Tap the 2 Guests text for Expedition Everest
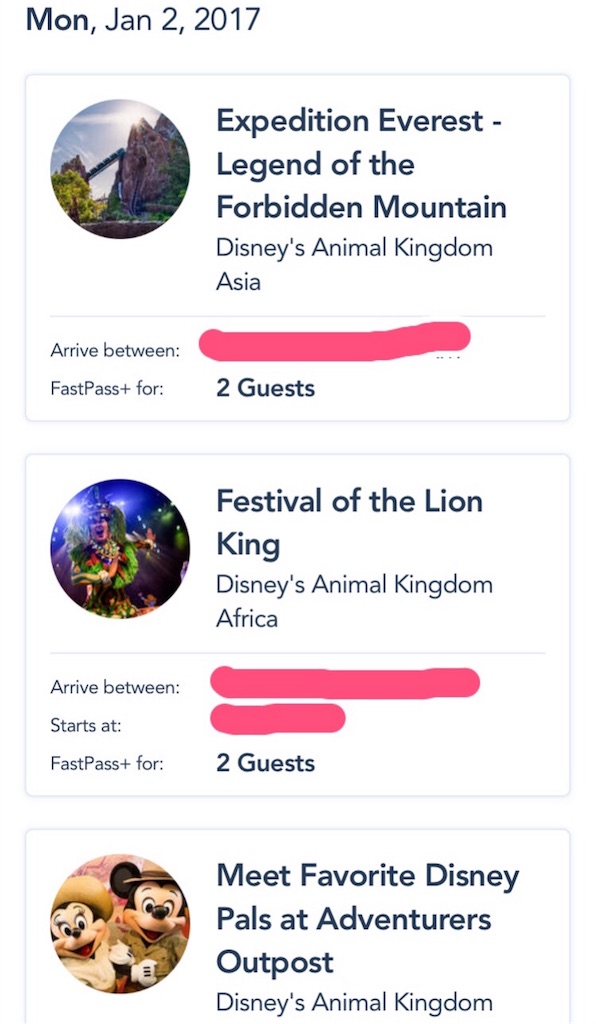596x1024 pixels. pos(266,388)
